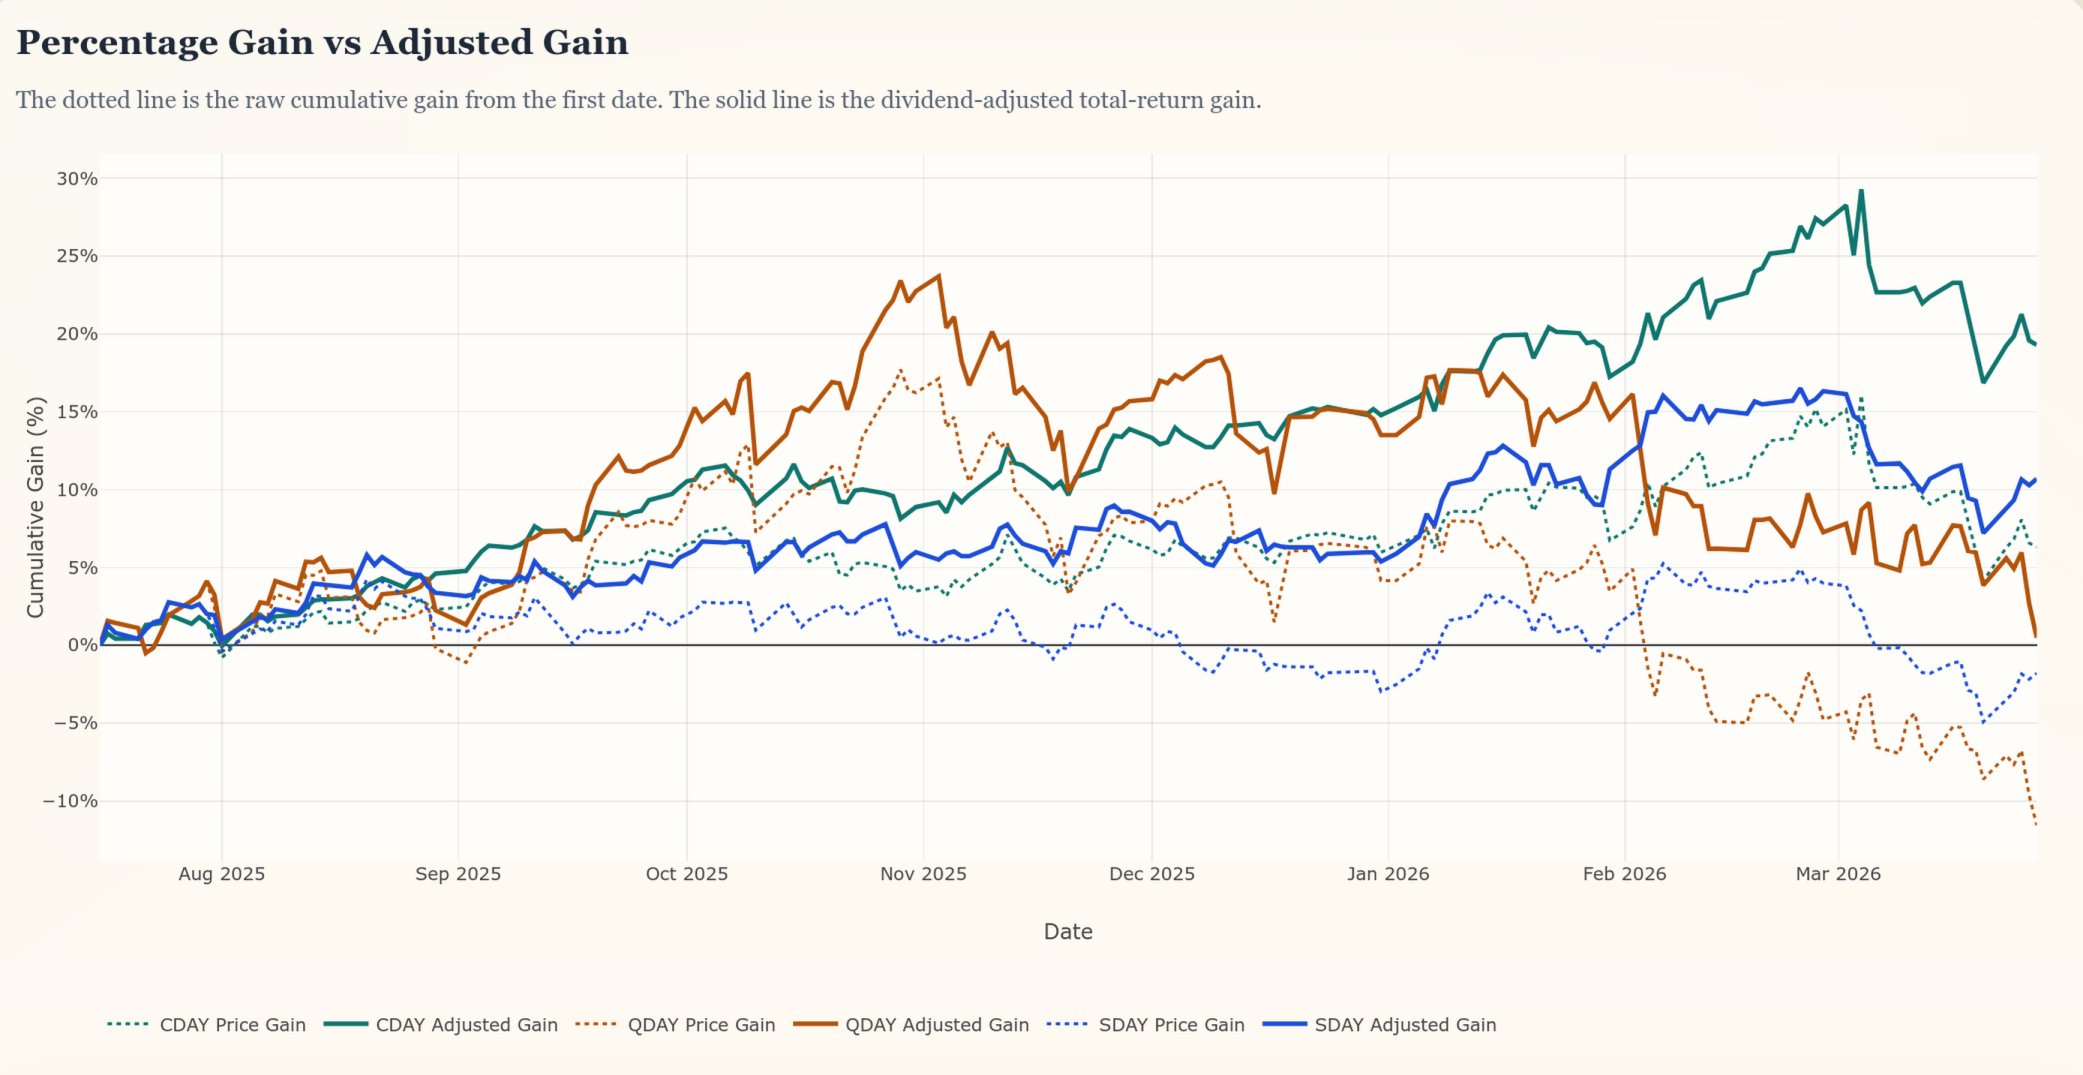Image resolution: width=2083 pixels, height=1075 pixels.
Task: Click the Percentage Gain vs Adjusted Gain heading
Action: coord(322,43)
